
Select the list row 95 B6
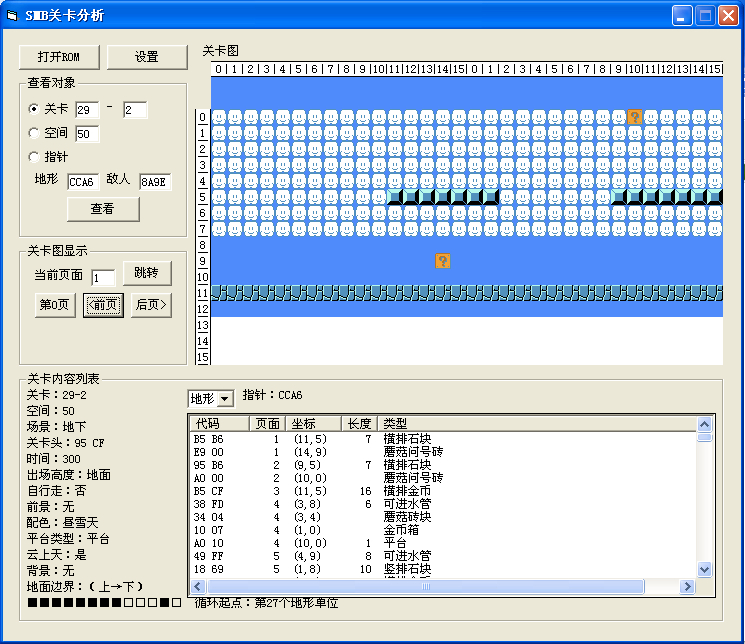click(443, 465)
